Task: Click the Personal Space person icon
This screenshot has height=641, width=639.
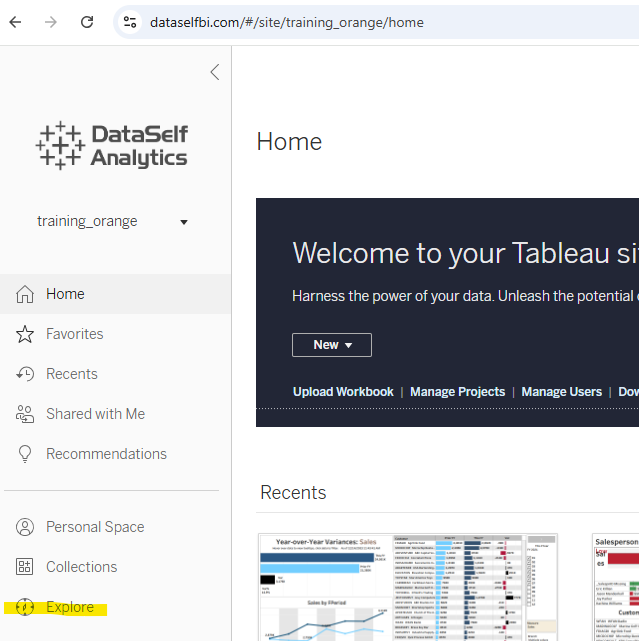Action: pos(25,527)
